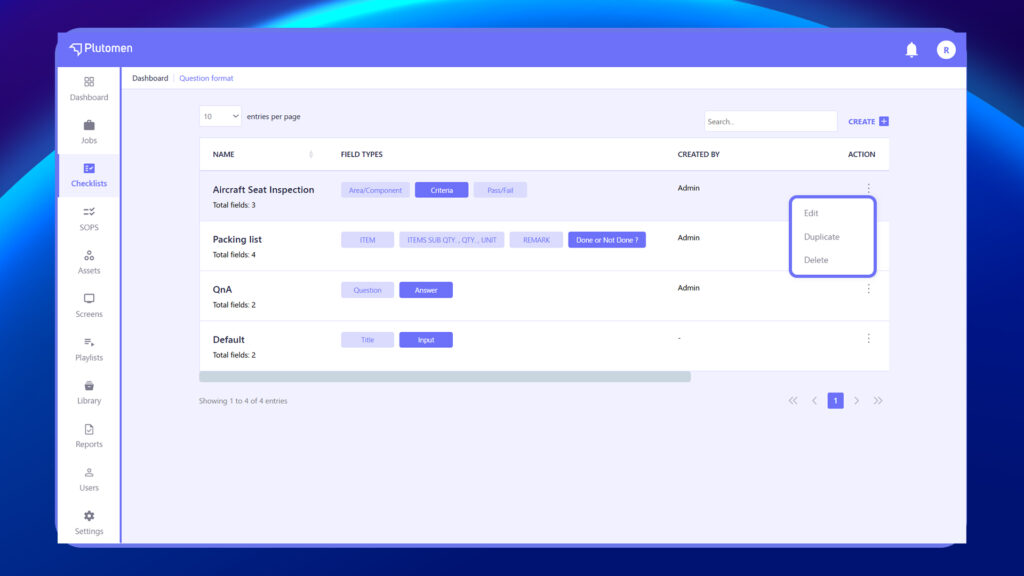Open the SOPS sidebar icon
1024x576 pixels.
pyautogui.click(x=89, y=212)
